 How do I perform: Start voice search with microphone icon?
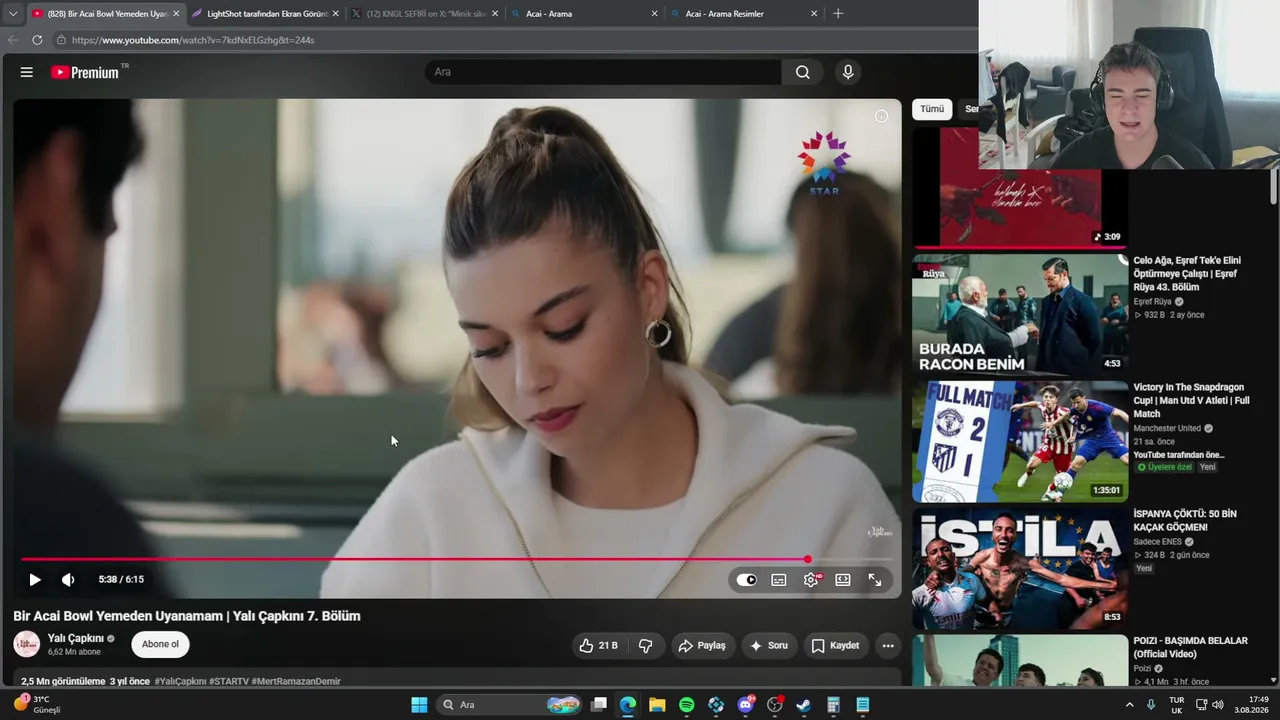[848, 72]
